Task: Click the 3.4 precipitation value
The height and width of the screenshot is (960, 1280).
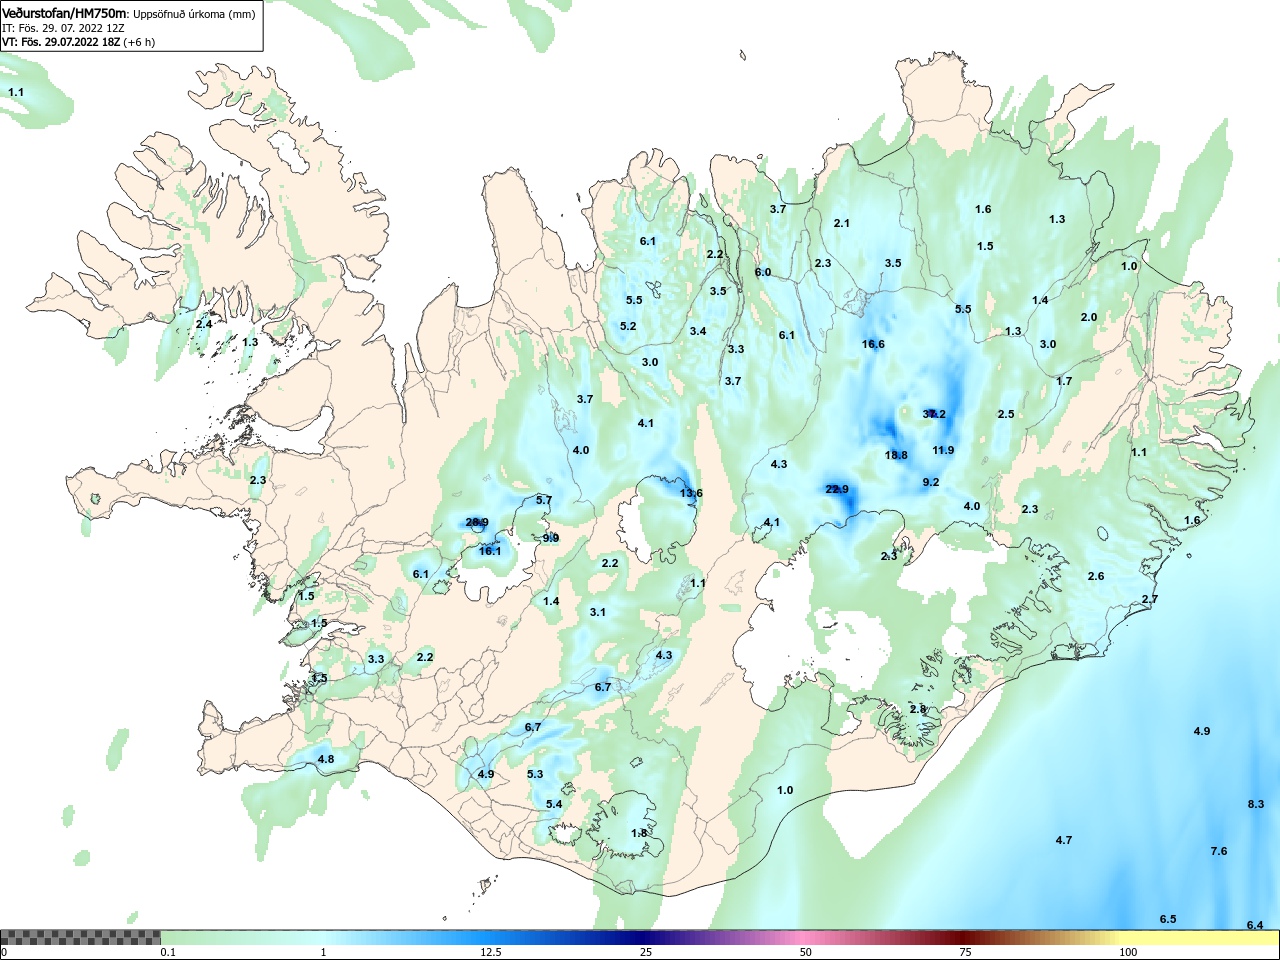Action: tap(698, 331)
